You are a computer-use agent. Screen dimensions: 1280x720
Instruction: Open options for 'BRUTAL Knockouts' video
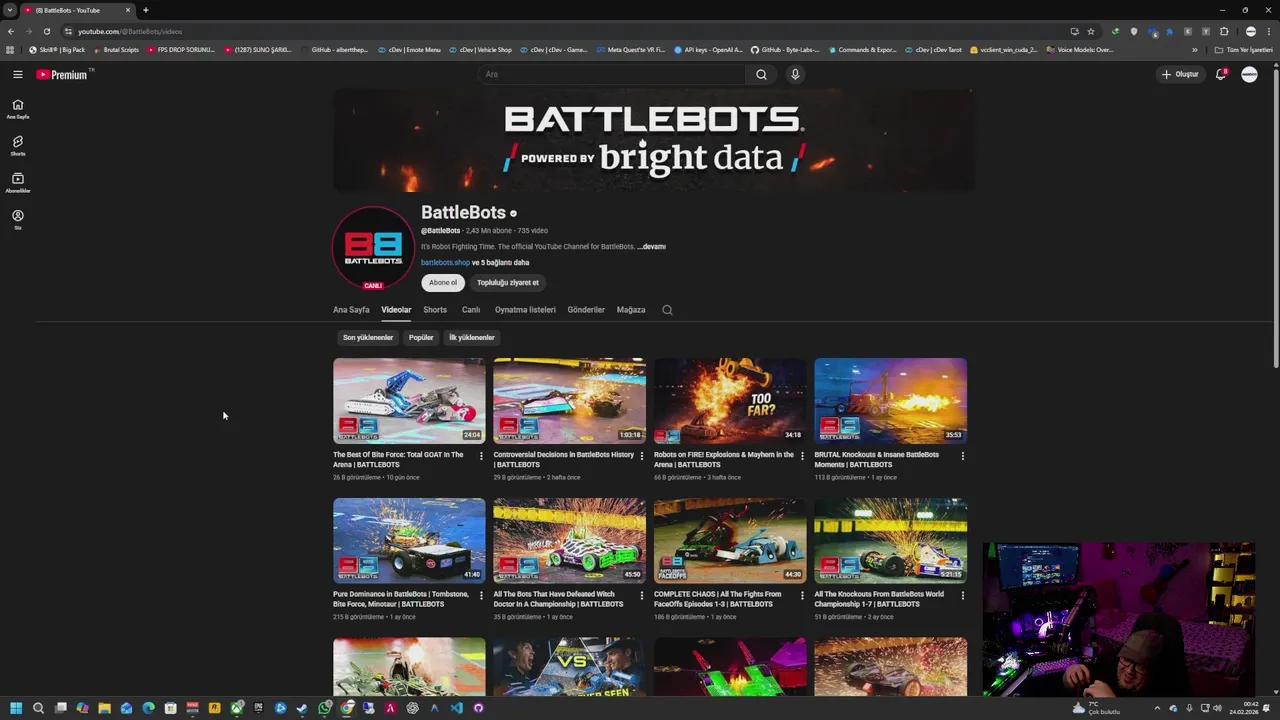(962, 456)
